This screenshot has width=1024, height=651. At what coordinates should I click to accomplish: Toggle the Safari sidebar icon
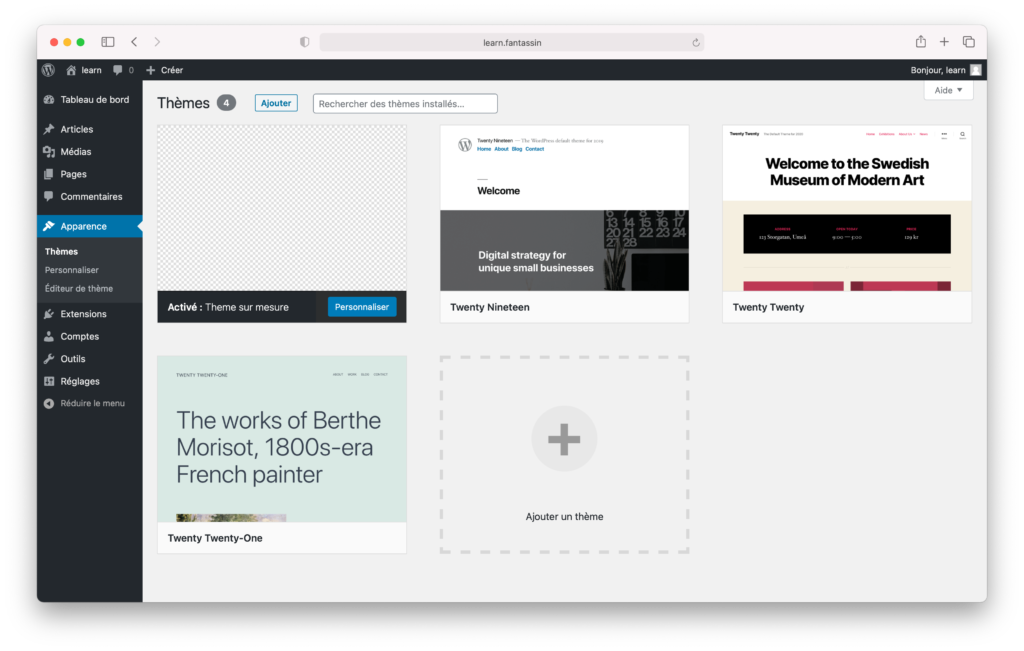tap(108, 42)
